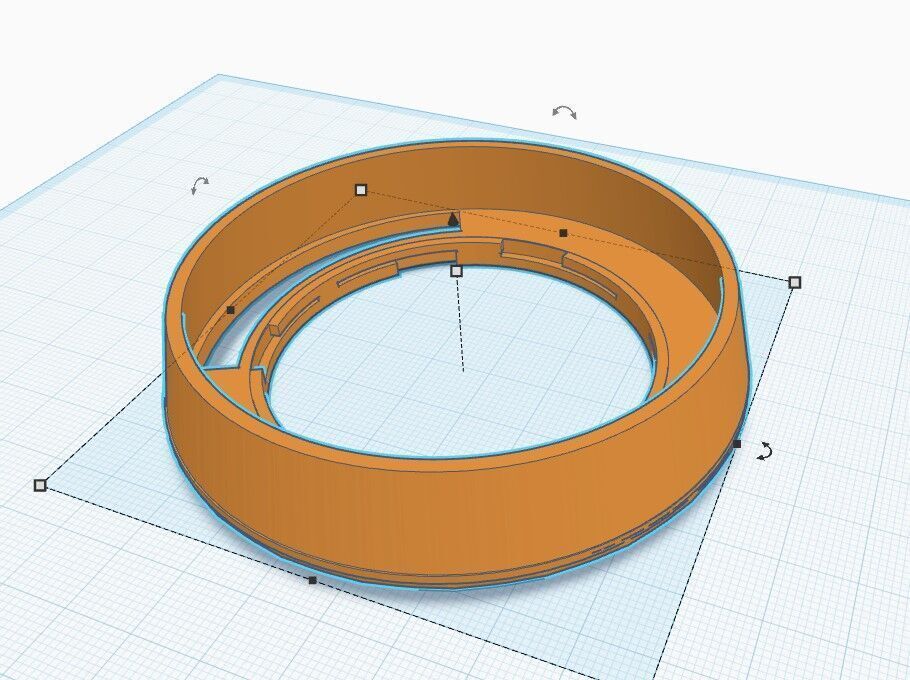Click the curved rotation arrow left of the ring
910x680 pixels.
pyautogui.click(x=200, y=186)
